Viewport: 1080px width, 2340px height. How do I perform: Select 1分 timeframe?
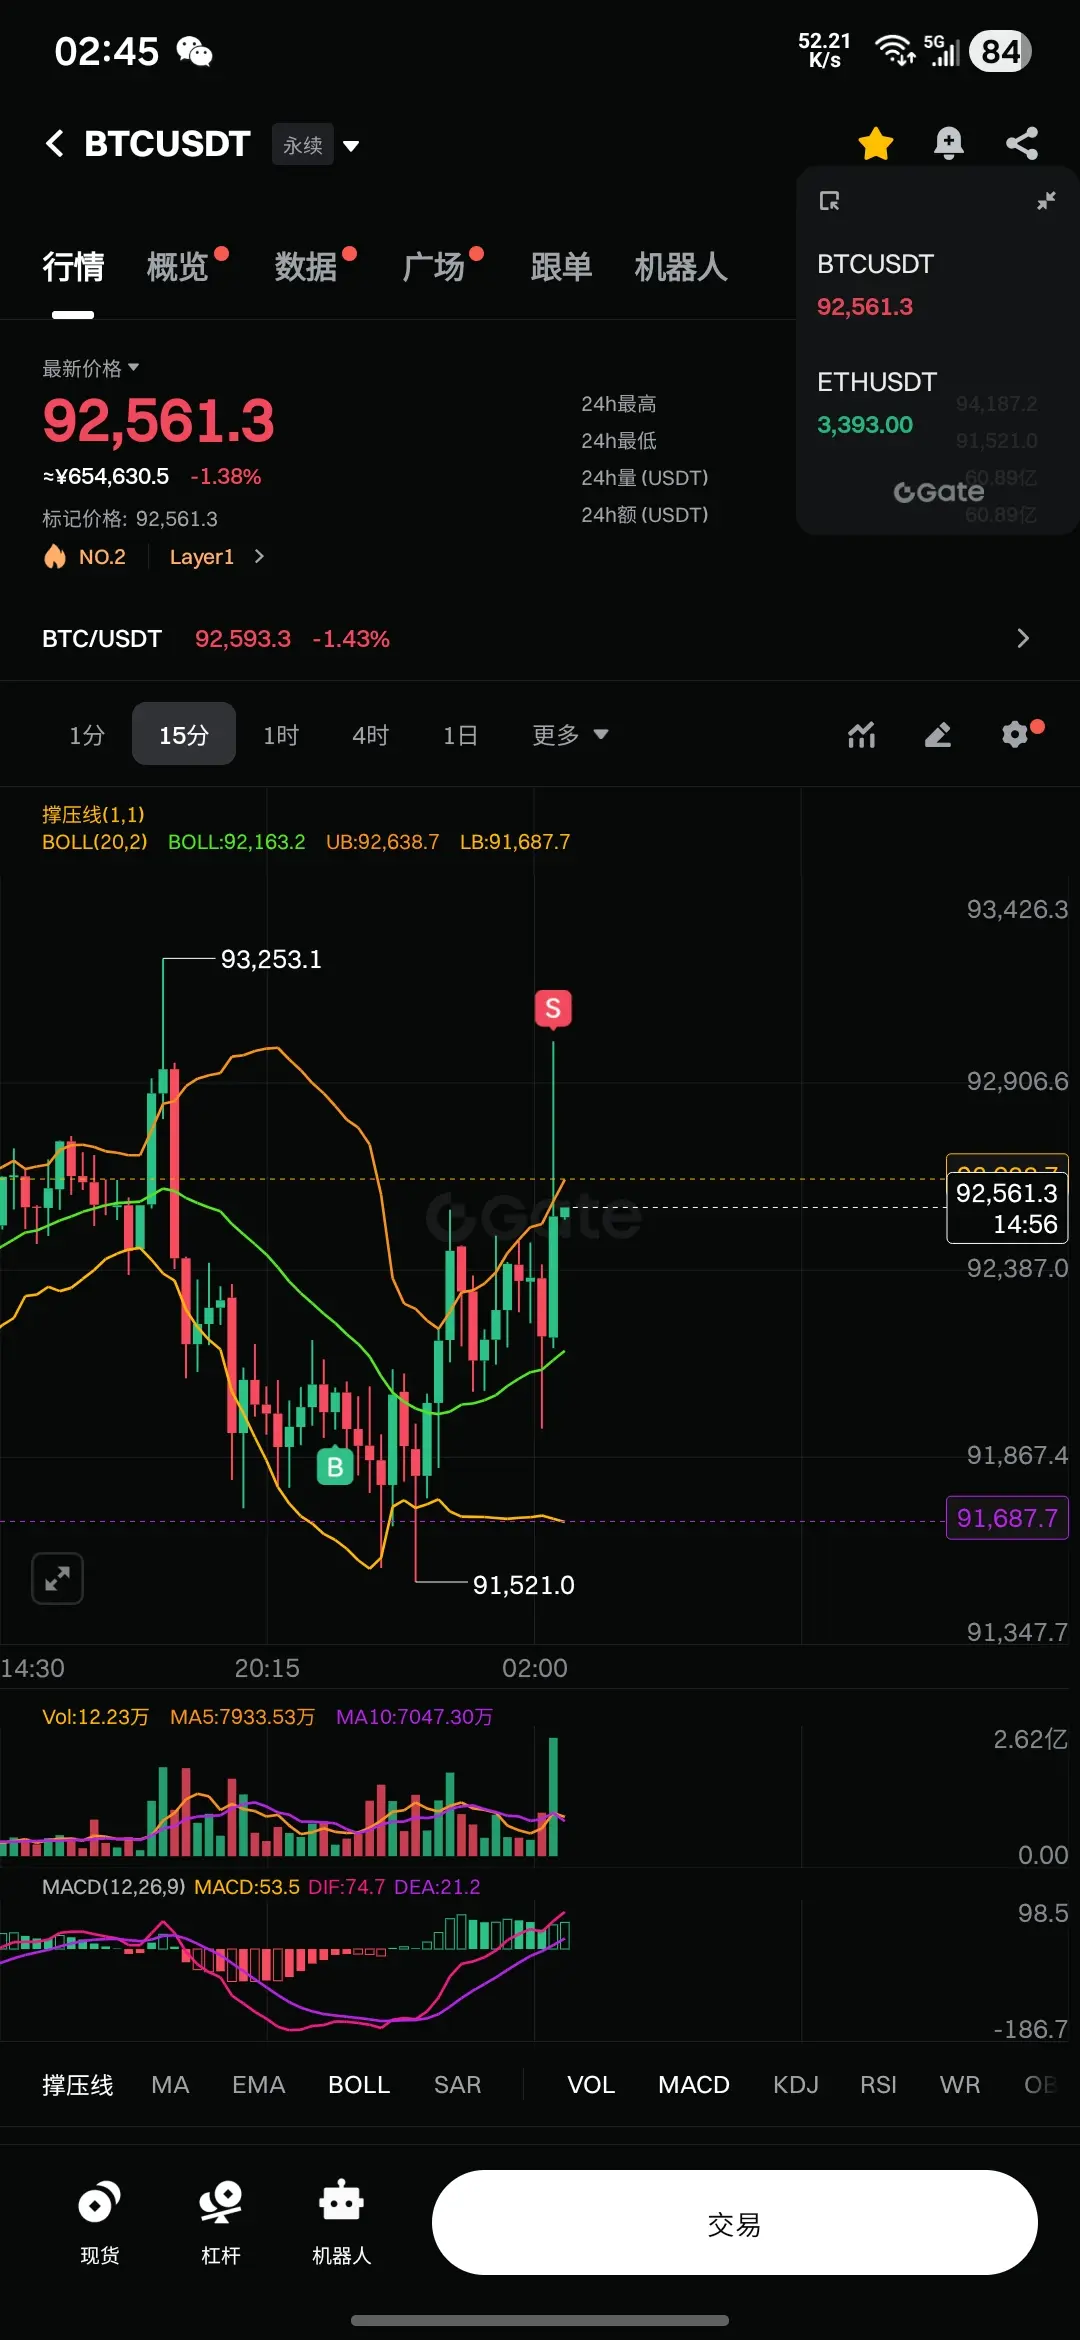[x=87, y=735]
